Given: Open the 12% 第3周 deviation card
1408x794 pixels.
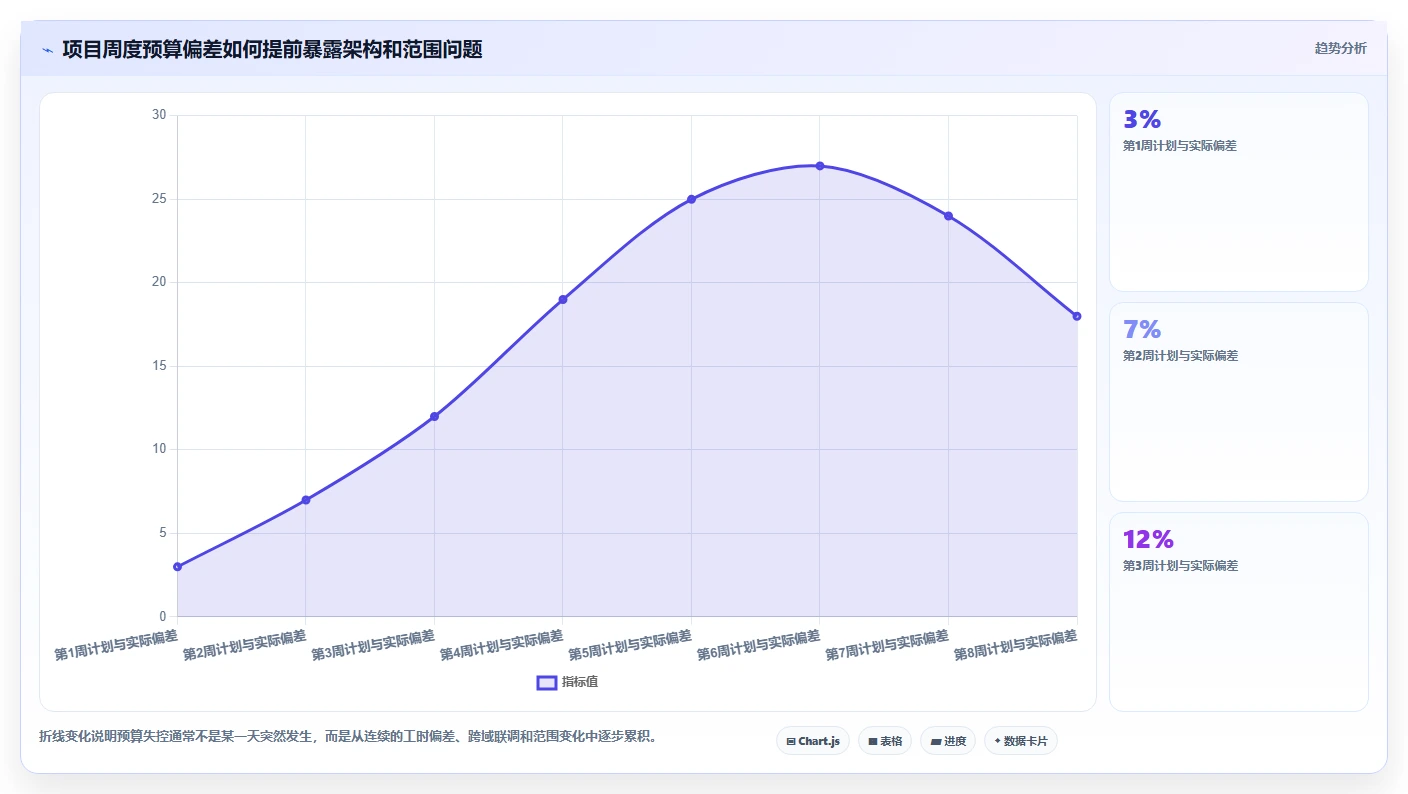Looking at the screenshot, I should (1239, 612).
